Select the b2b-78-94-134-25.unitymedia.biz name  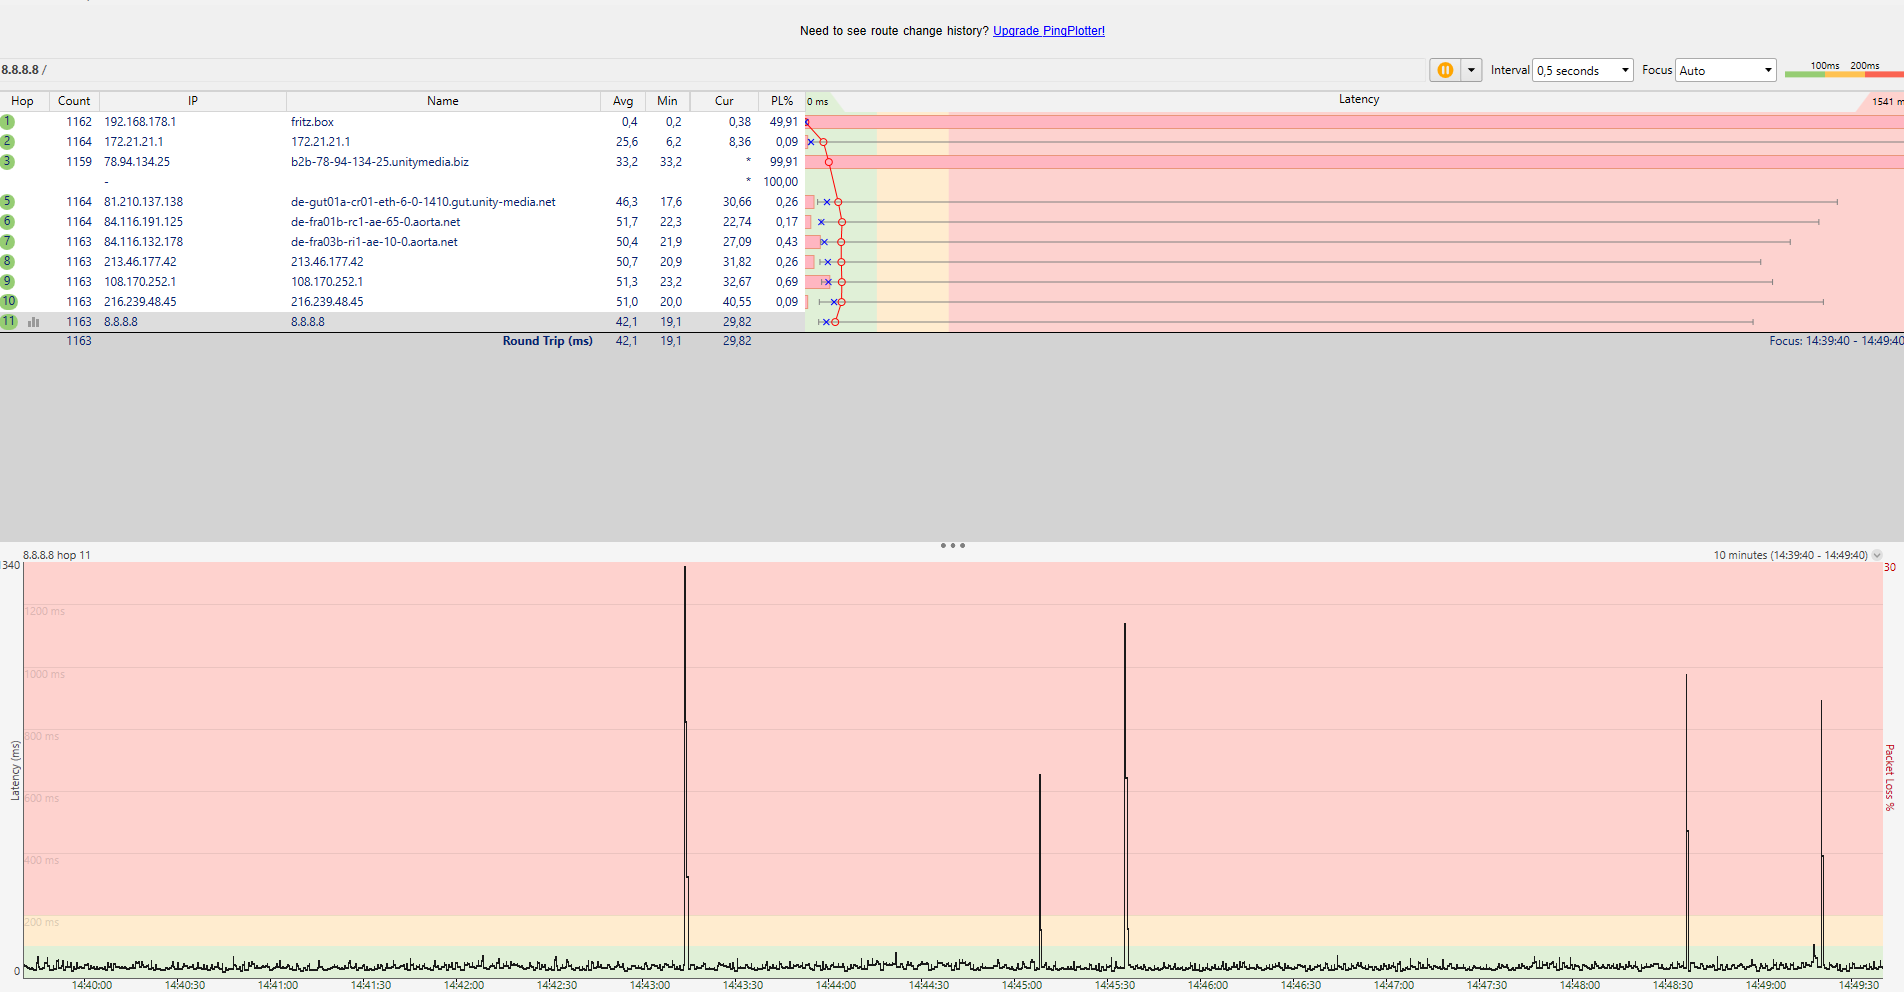coord(380,162)
